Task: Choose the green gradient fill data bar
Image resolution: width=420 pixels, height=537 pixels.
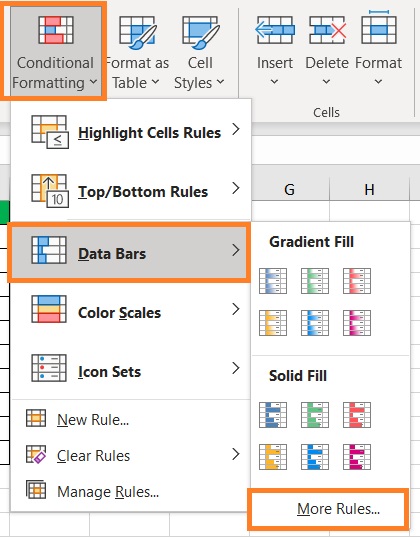Action: 315,281
